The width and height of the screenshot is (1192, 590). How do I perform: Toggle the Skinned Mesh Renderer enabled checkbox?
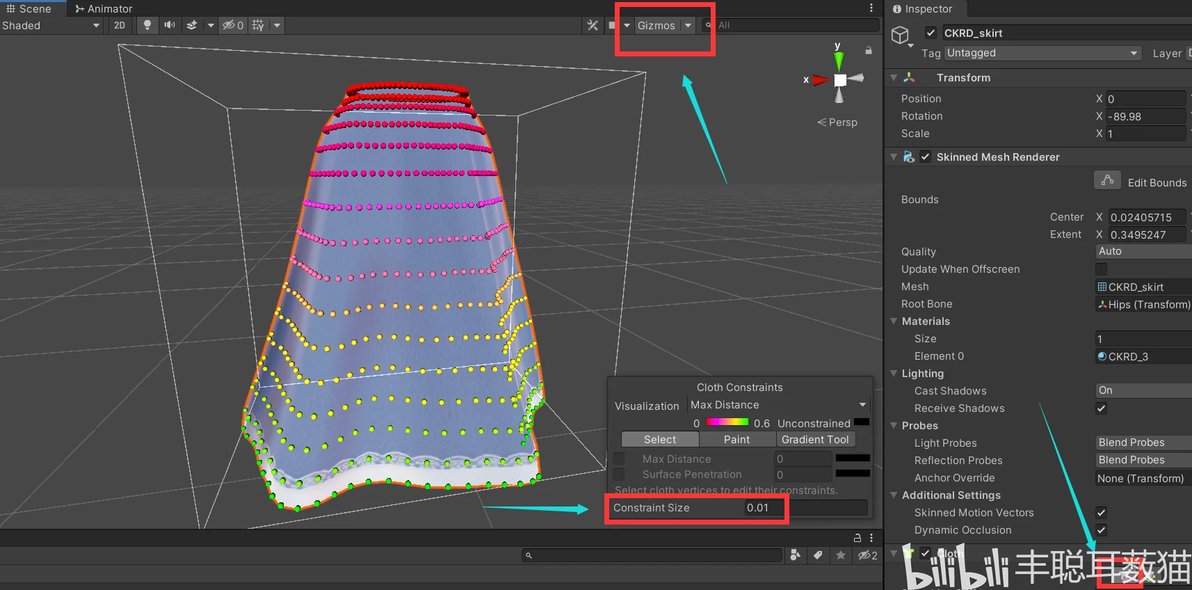tap(925, 157)
